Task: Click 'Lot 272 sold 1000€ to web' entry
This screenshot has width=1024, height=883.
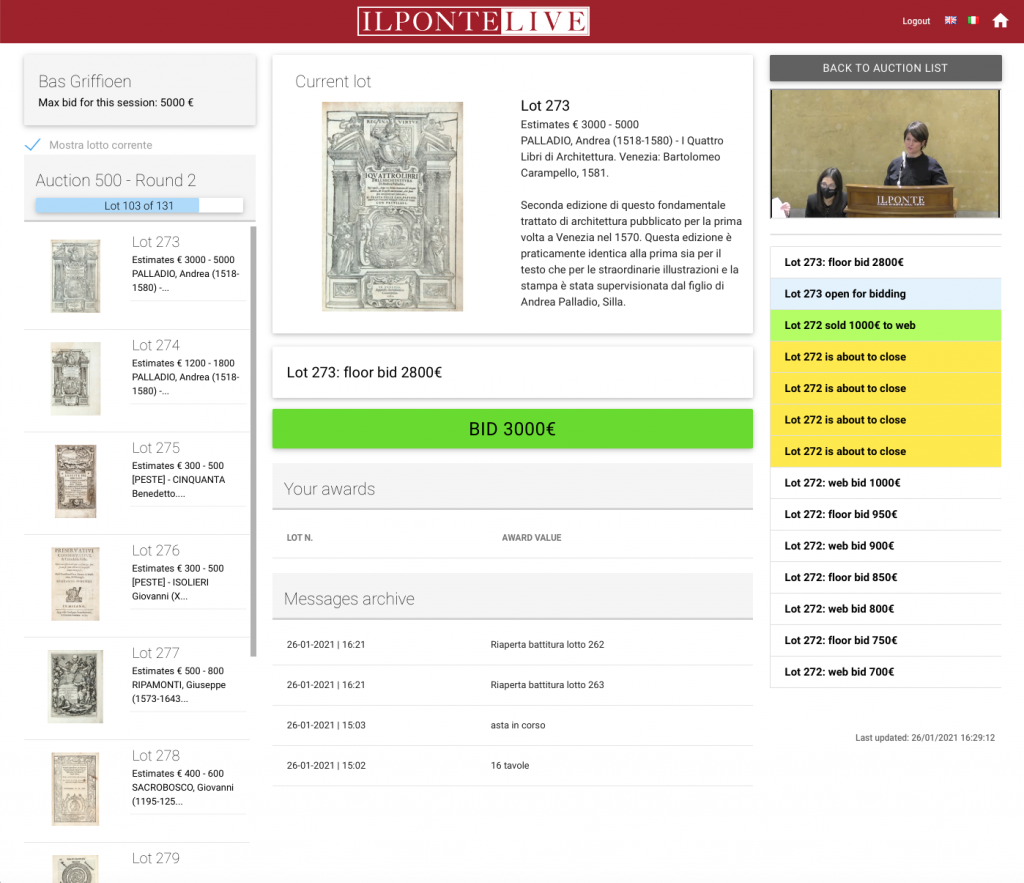Action: click(x=885, y=325)
